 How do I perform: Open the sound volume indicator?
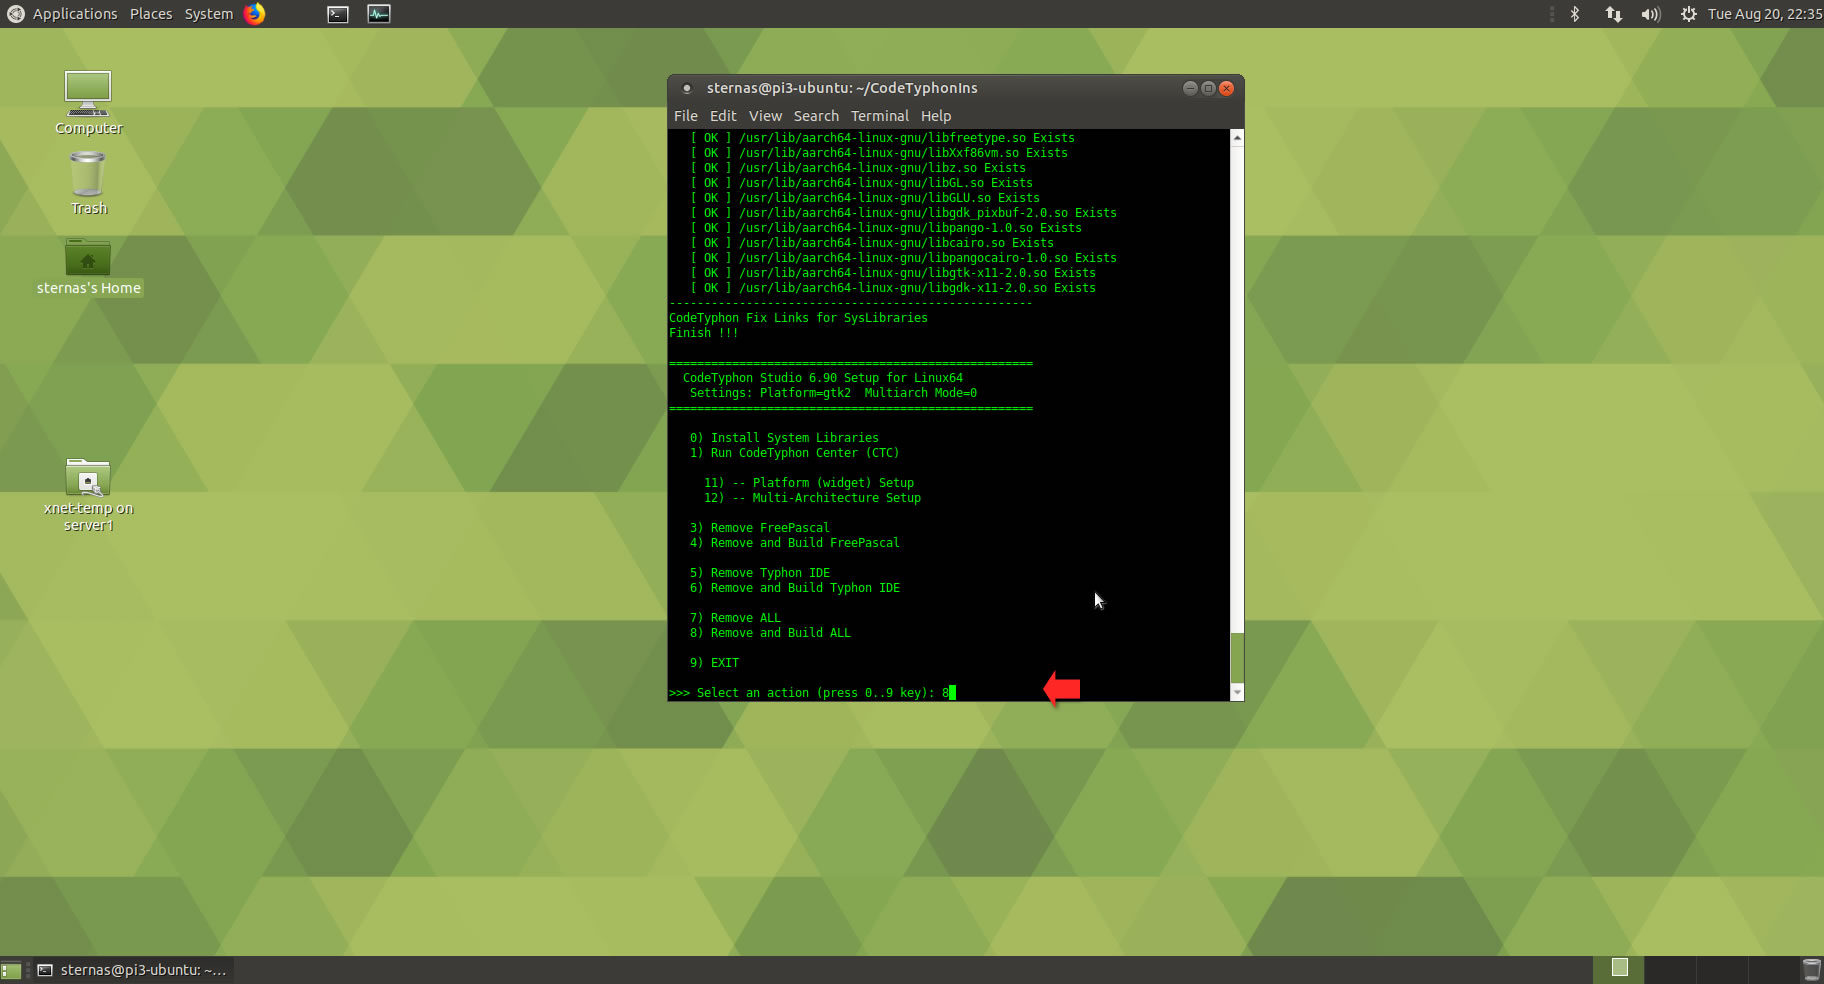pyautogui.click(x=1650, y=14)
